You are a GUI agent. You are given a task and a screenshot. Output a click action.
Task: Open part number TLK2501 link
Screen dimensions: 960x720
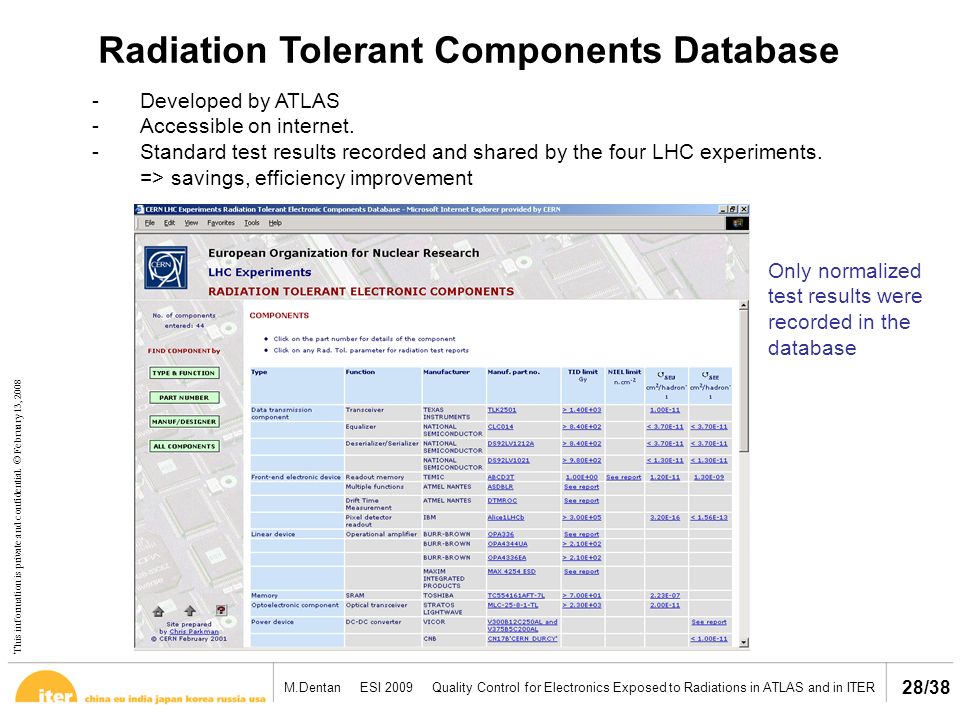click(501, 410)
